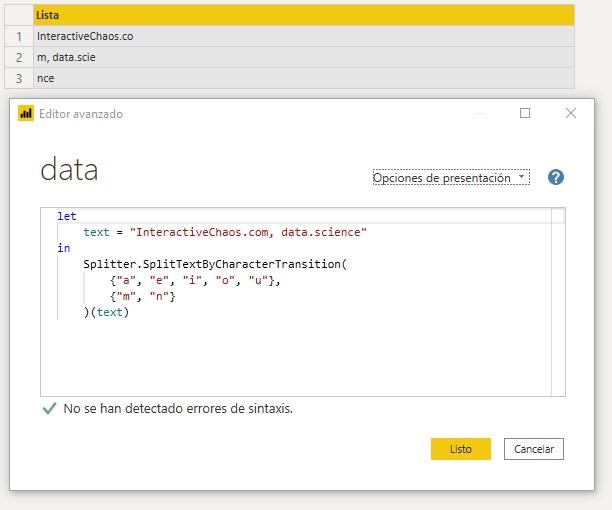Select row 3 'nce' cell

304,78
